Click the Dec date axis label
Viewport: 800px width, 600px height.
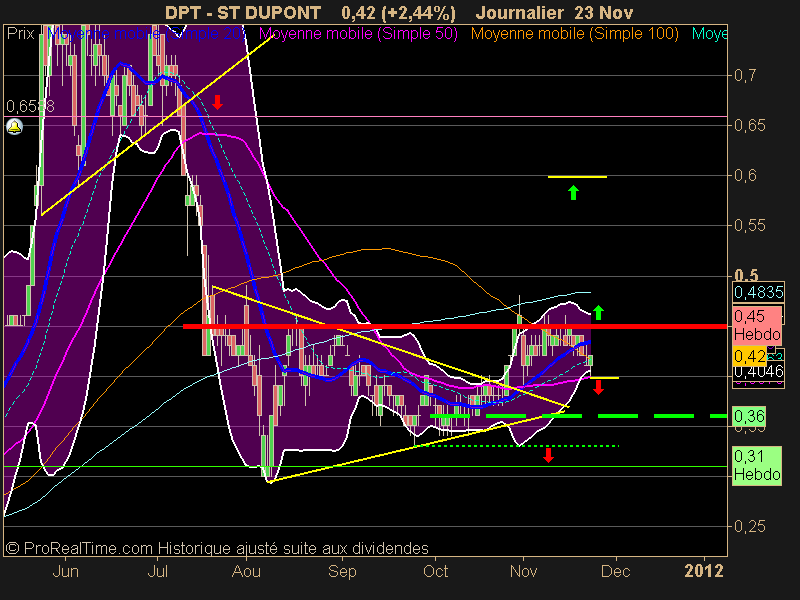point(615,571)
